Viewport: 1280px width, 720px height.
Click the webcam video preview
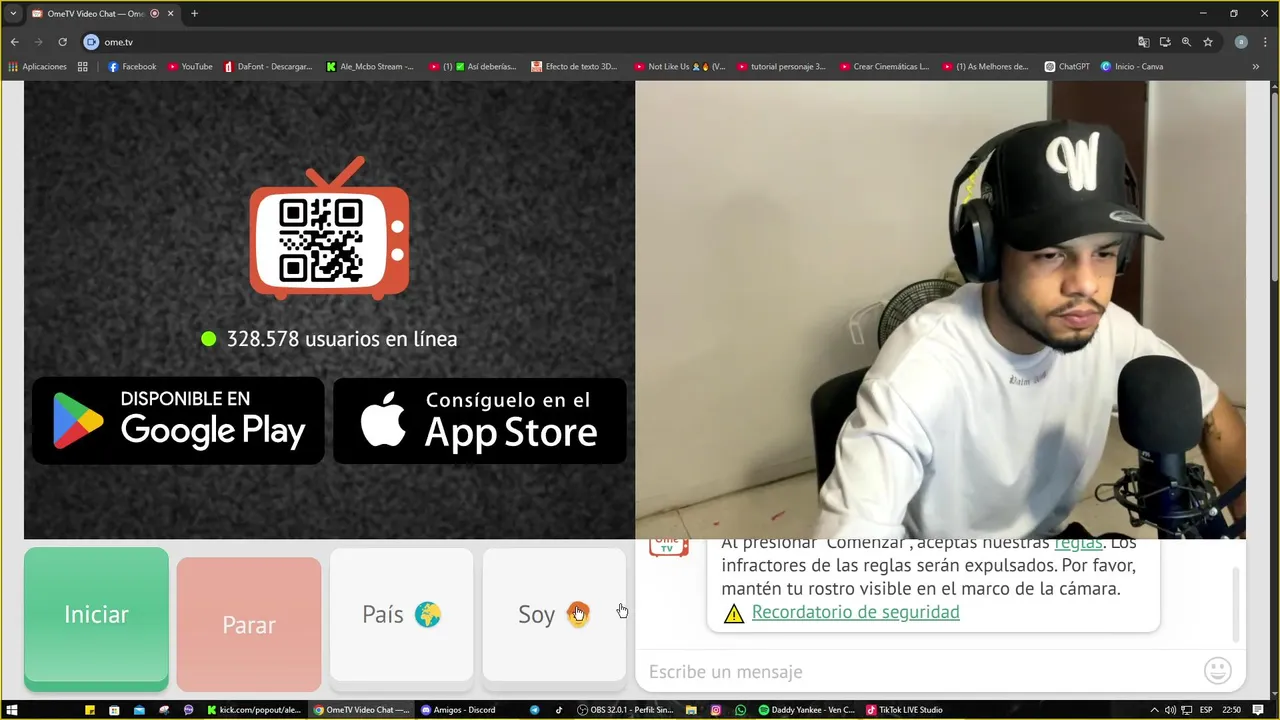[x=940, y=309]
